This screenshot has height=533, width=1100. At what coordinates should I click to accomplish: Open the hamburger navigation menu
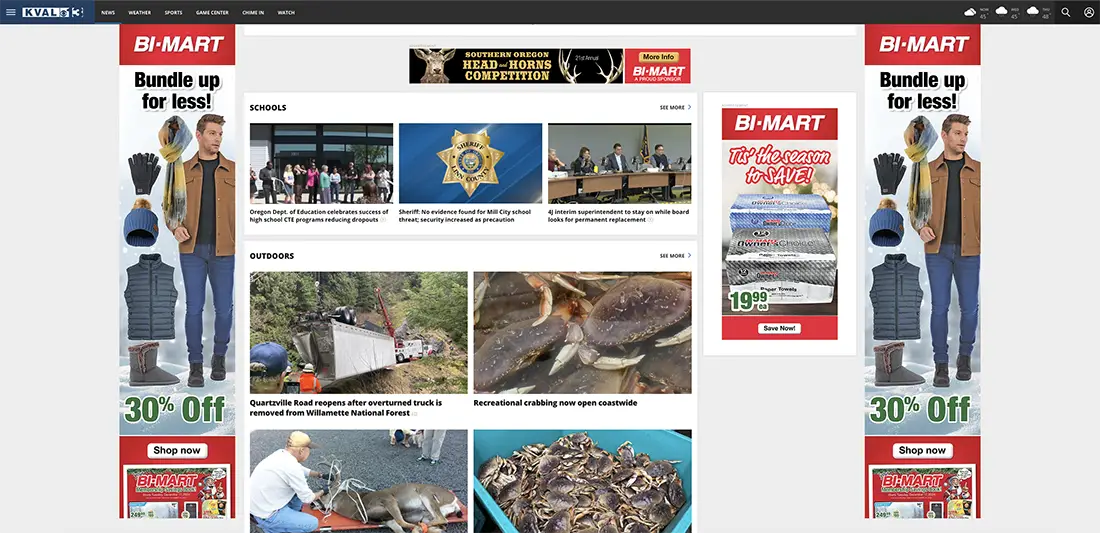pyautogui.click(x=11, y=12)
